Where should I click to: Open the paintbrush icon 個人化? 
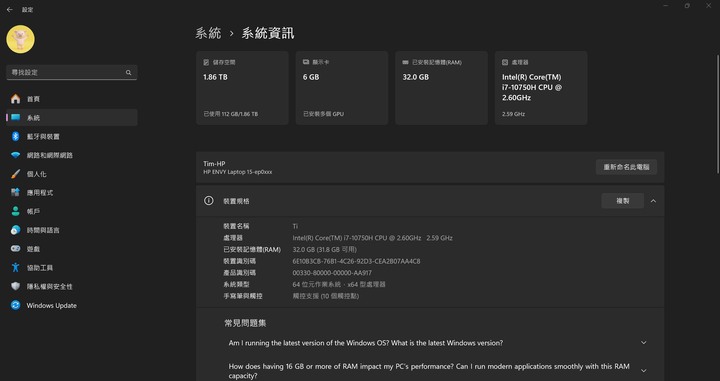(16, 174)
